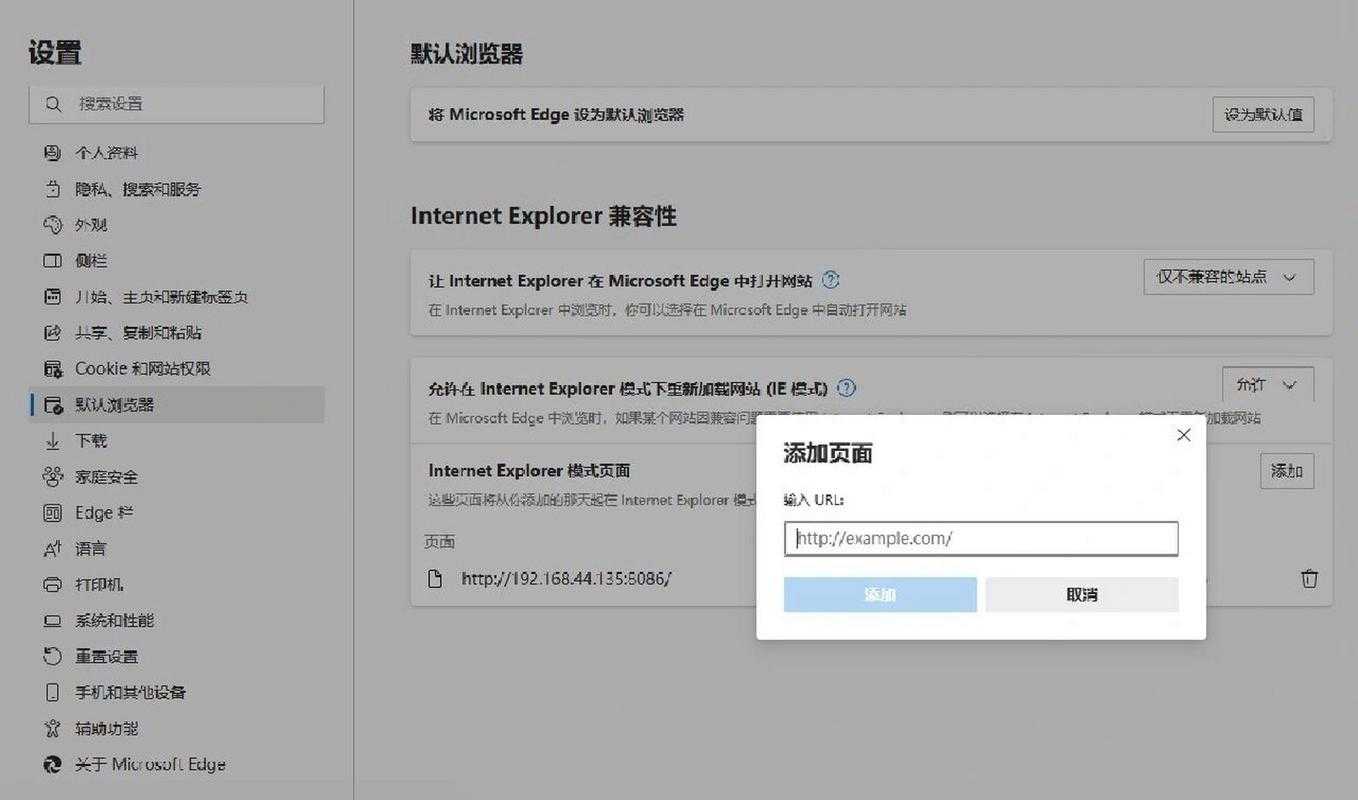This screenshot has width=1358, height=800.
Task: Click the http://192.168.44.135:8086/ page entry
Action: (x=566, y=578)
